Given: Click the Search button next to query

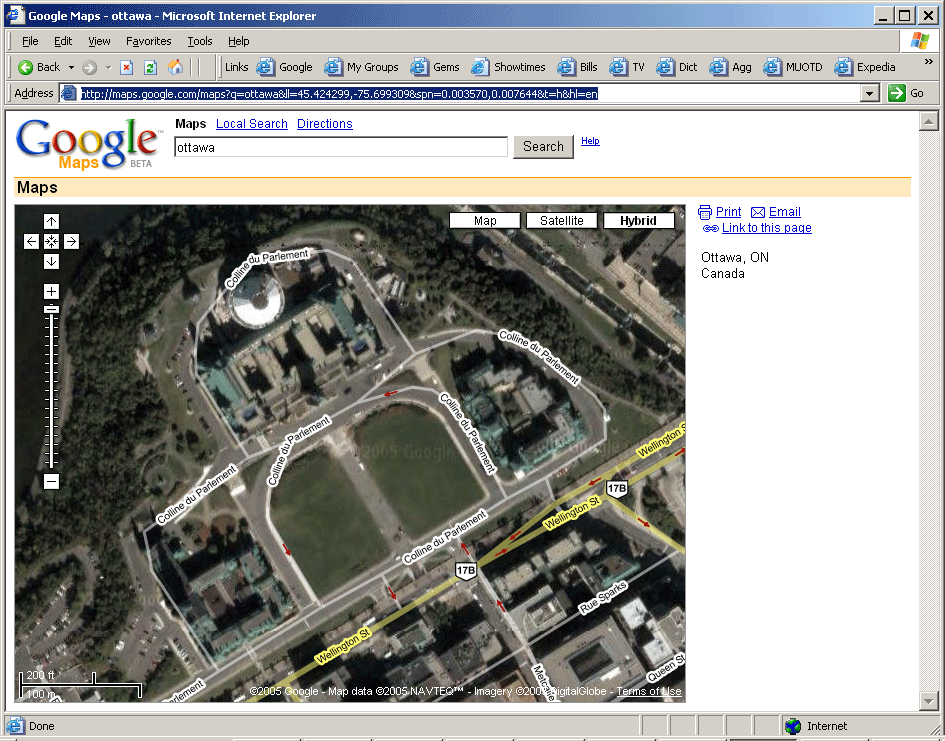Looking at the screenshot, I should tap(543, 146).
